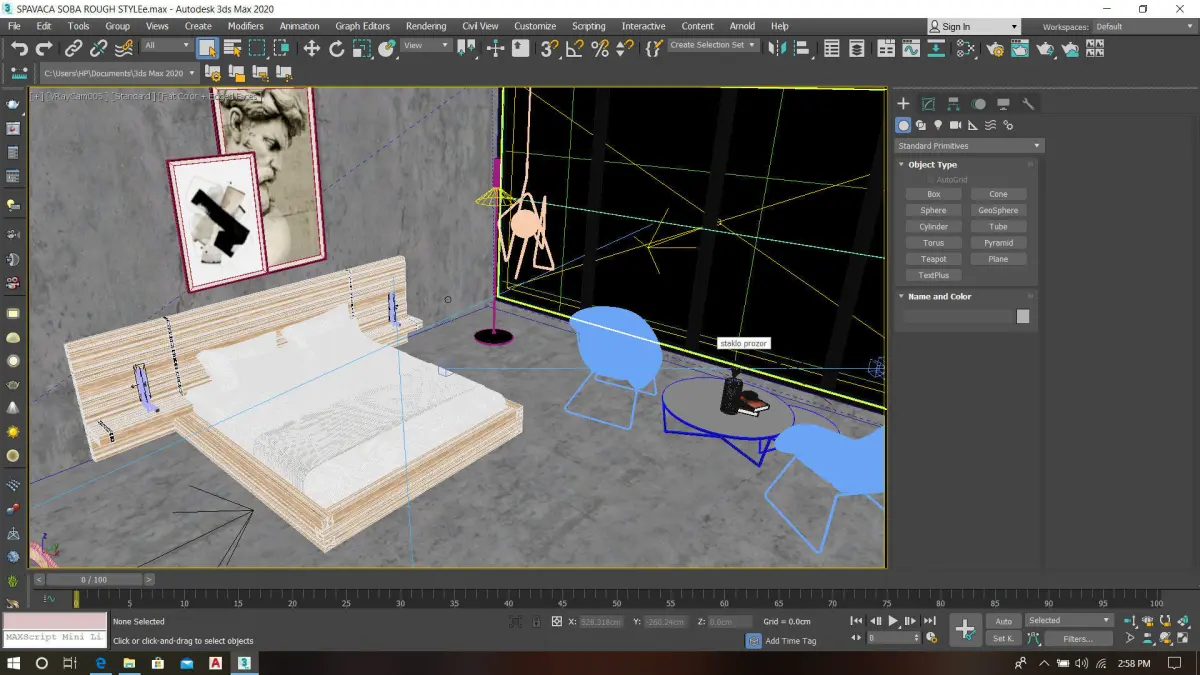Open the Workspaces Default dropdown
Screen dimensions: 1200x675
(1144, 27)
